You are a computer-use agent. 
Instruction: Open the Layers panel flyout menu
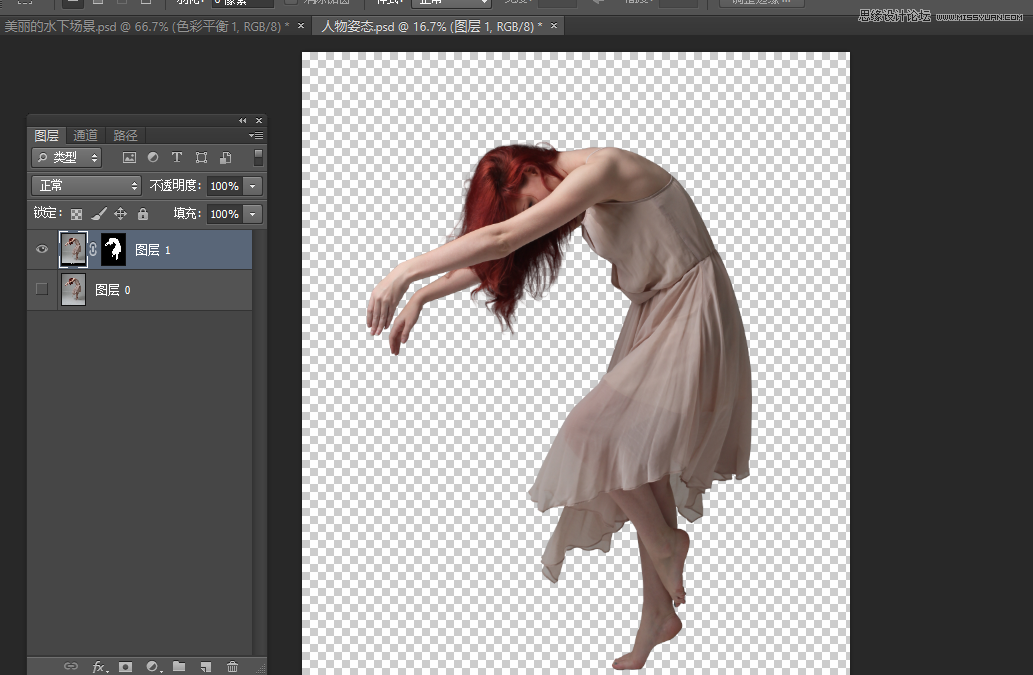256,135
